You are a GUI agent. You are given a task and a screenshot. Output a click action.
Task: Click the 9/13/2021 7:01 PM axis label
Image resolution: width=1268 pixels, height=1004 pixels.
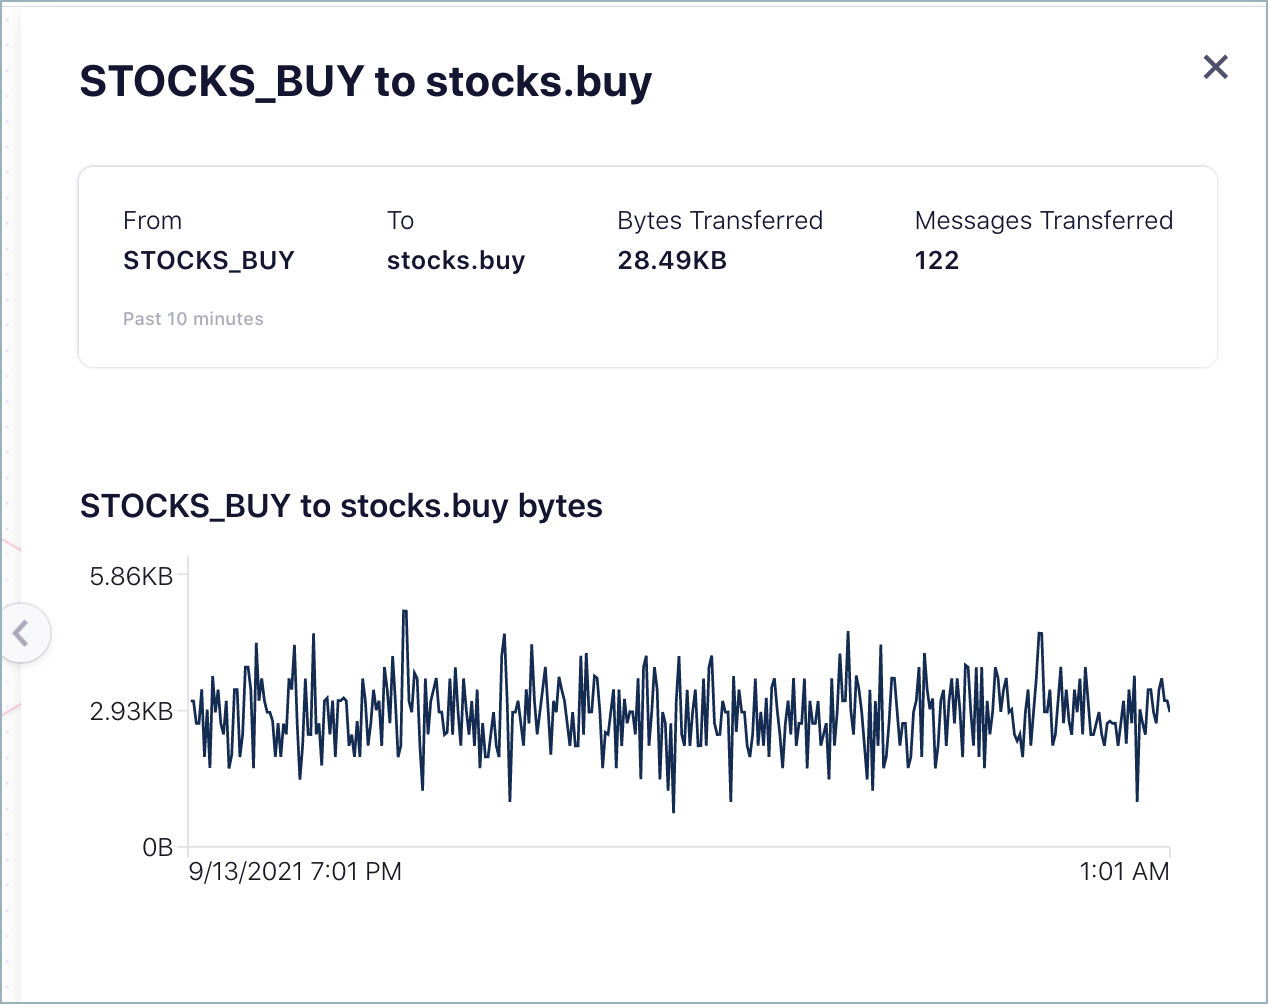295,871
